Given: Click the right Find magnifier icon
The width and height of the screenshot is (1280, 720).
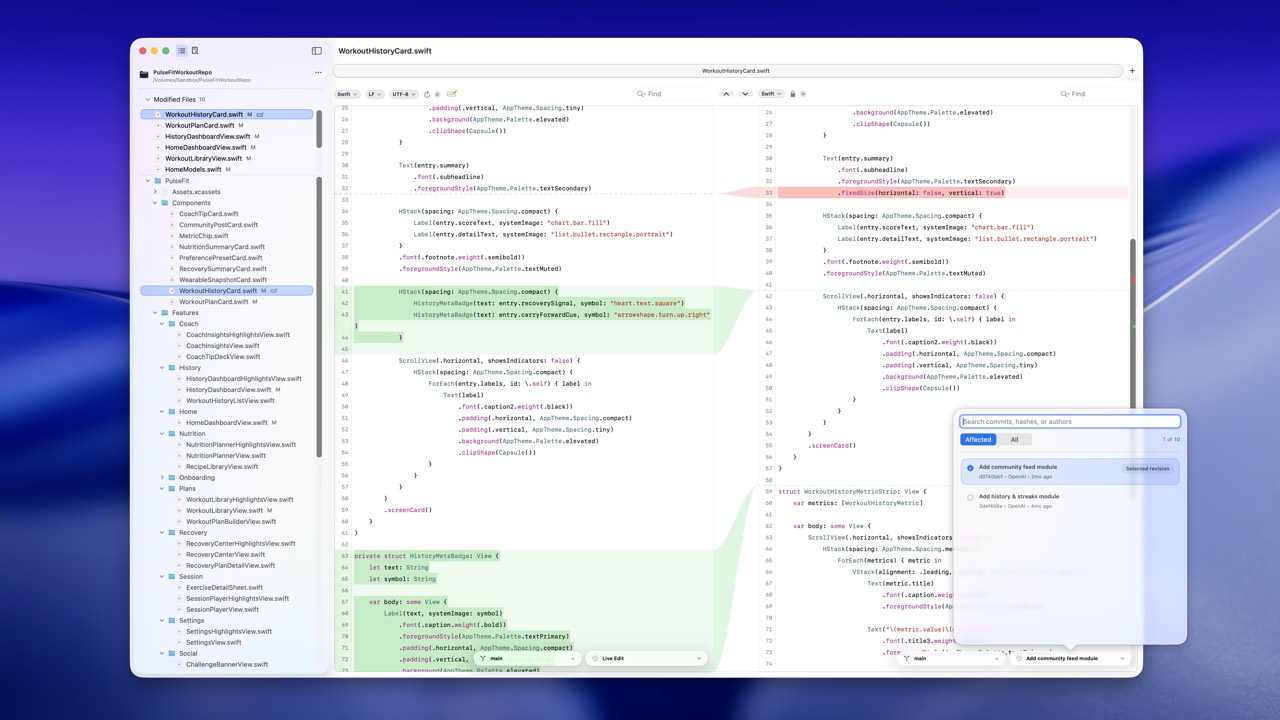Looking at the screenshot, I should [x=1065, y=94].
